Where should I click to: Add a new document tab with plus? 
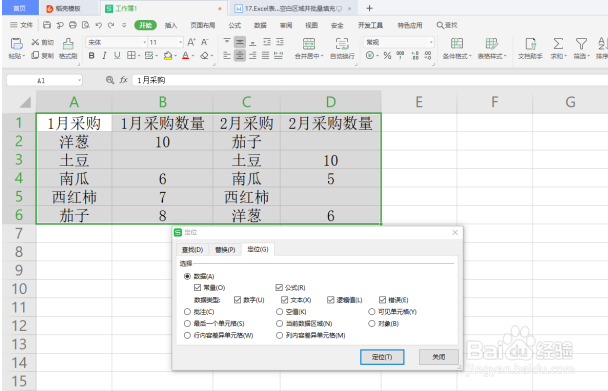pyautogui.click(x=369, y=8)
